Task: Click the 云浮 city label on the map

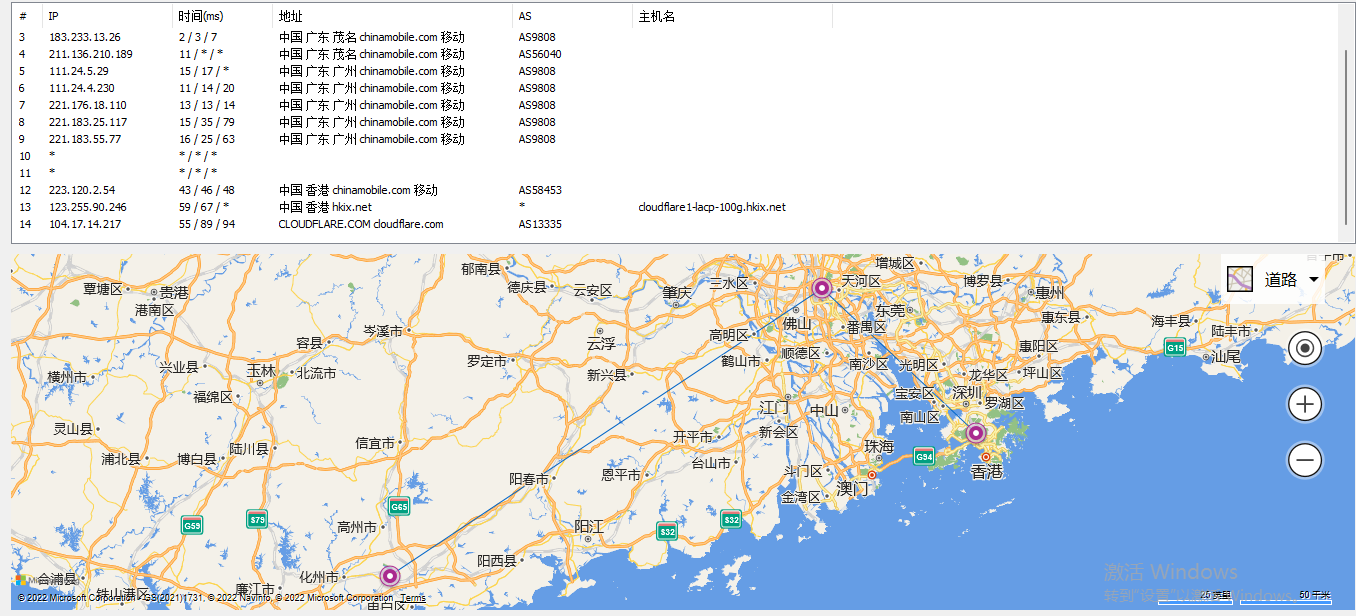Action: 601,343
